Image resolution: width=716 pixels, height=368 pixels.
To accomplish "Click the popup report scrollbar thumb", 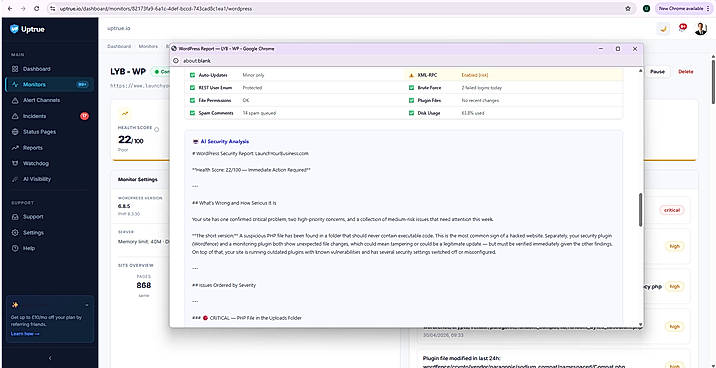I will click(x=640, y=210).
